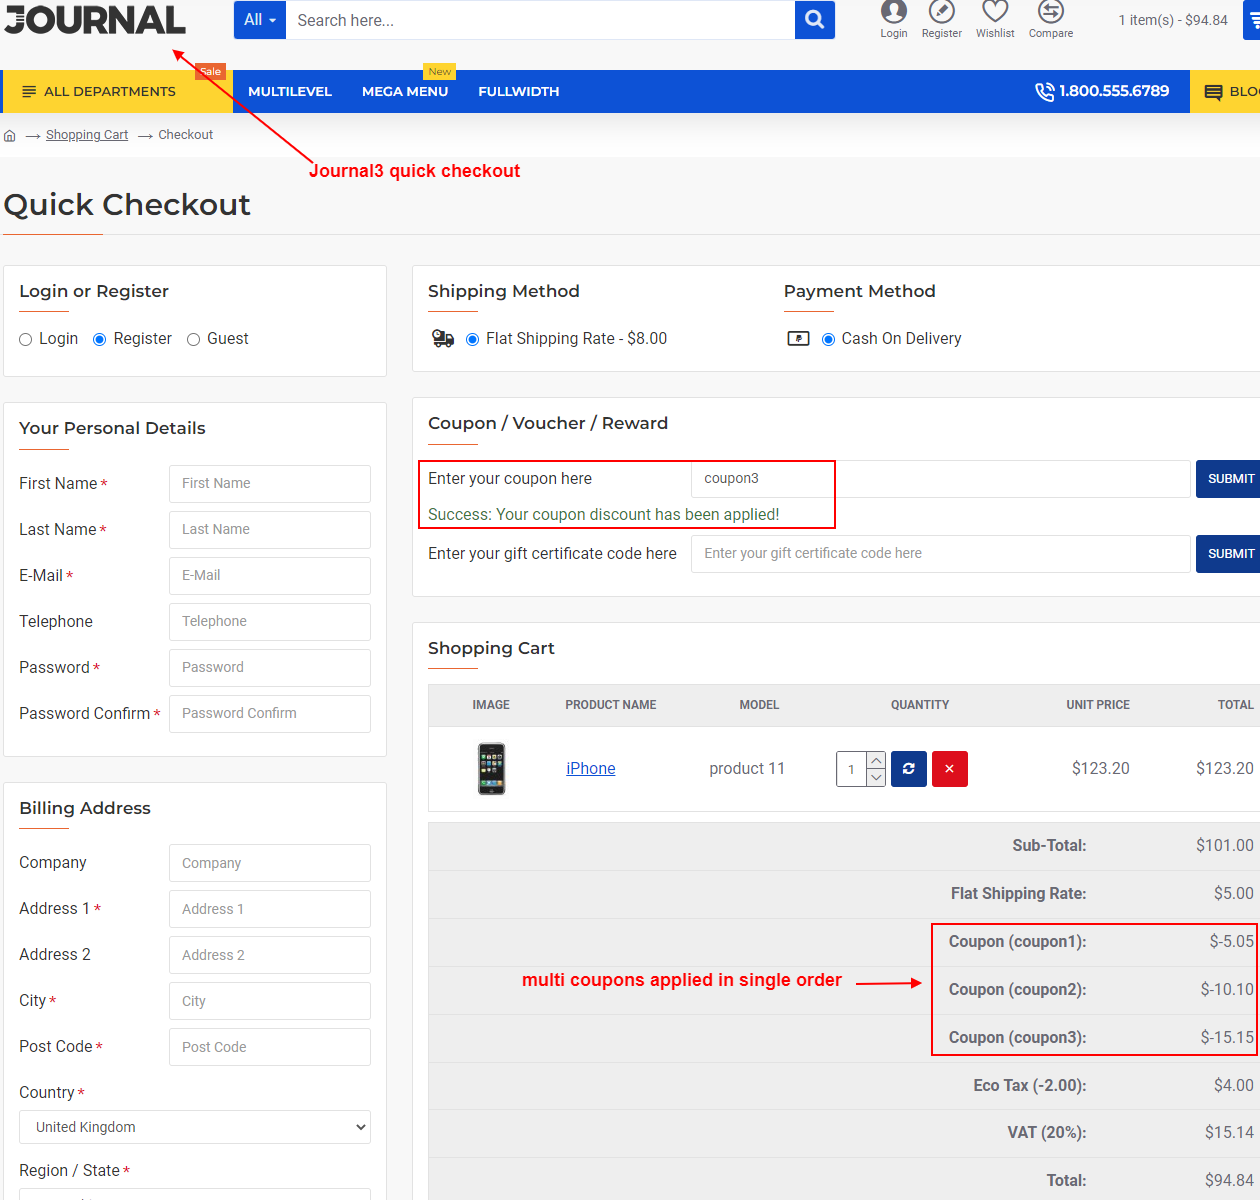Open the Compare icon
The width and height of the screenshot is (1260, 1200).
1050,12
